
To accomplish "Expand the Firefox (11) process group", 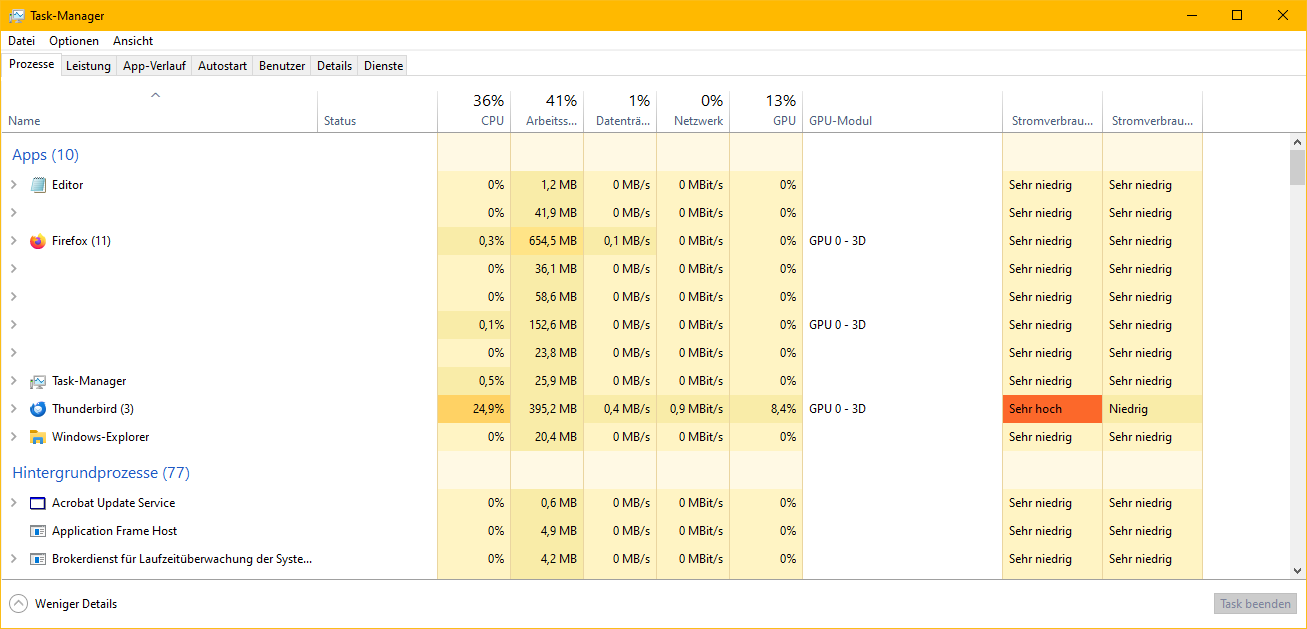I will coord(14,241).
